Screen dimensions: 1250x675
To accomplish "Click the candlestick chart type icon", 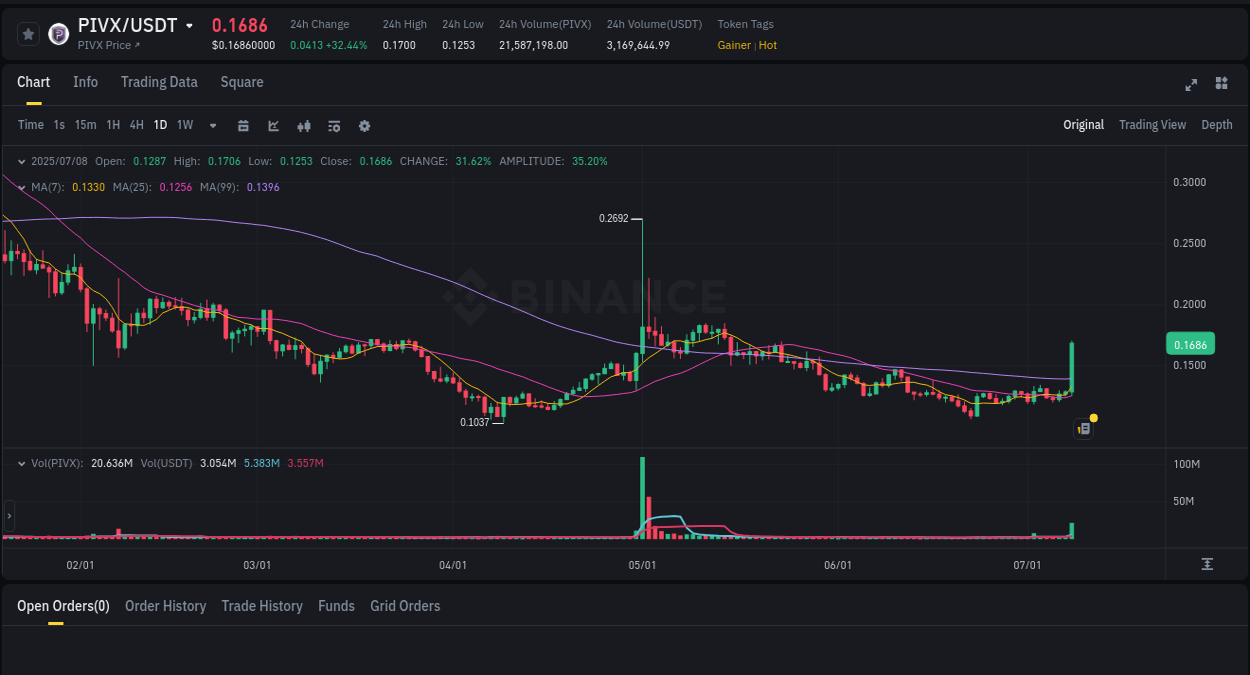I will click(303, 125).
